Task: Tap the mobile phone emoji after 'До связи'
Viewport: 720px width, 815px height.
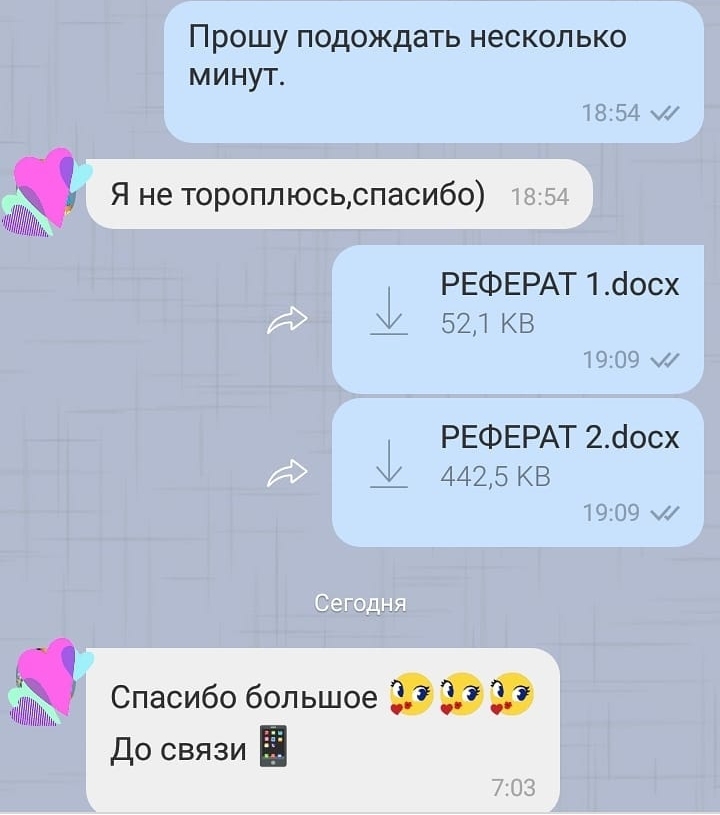Action: click(x=273, y=746)
